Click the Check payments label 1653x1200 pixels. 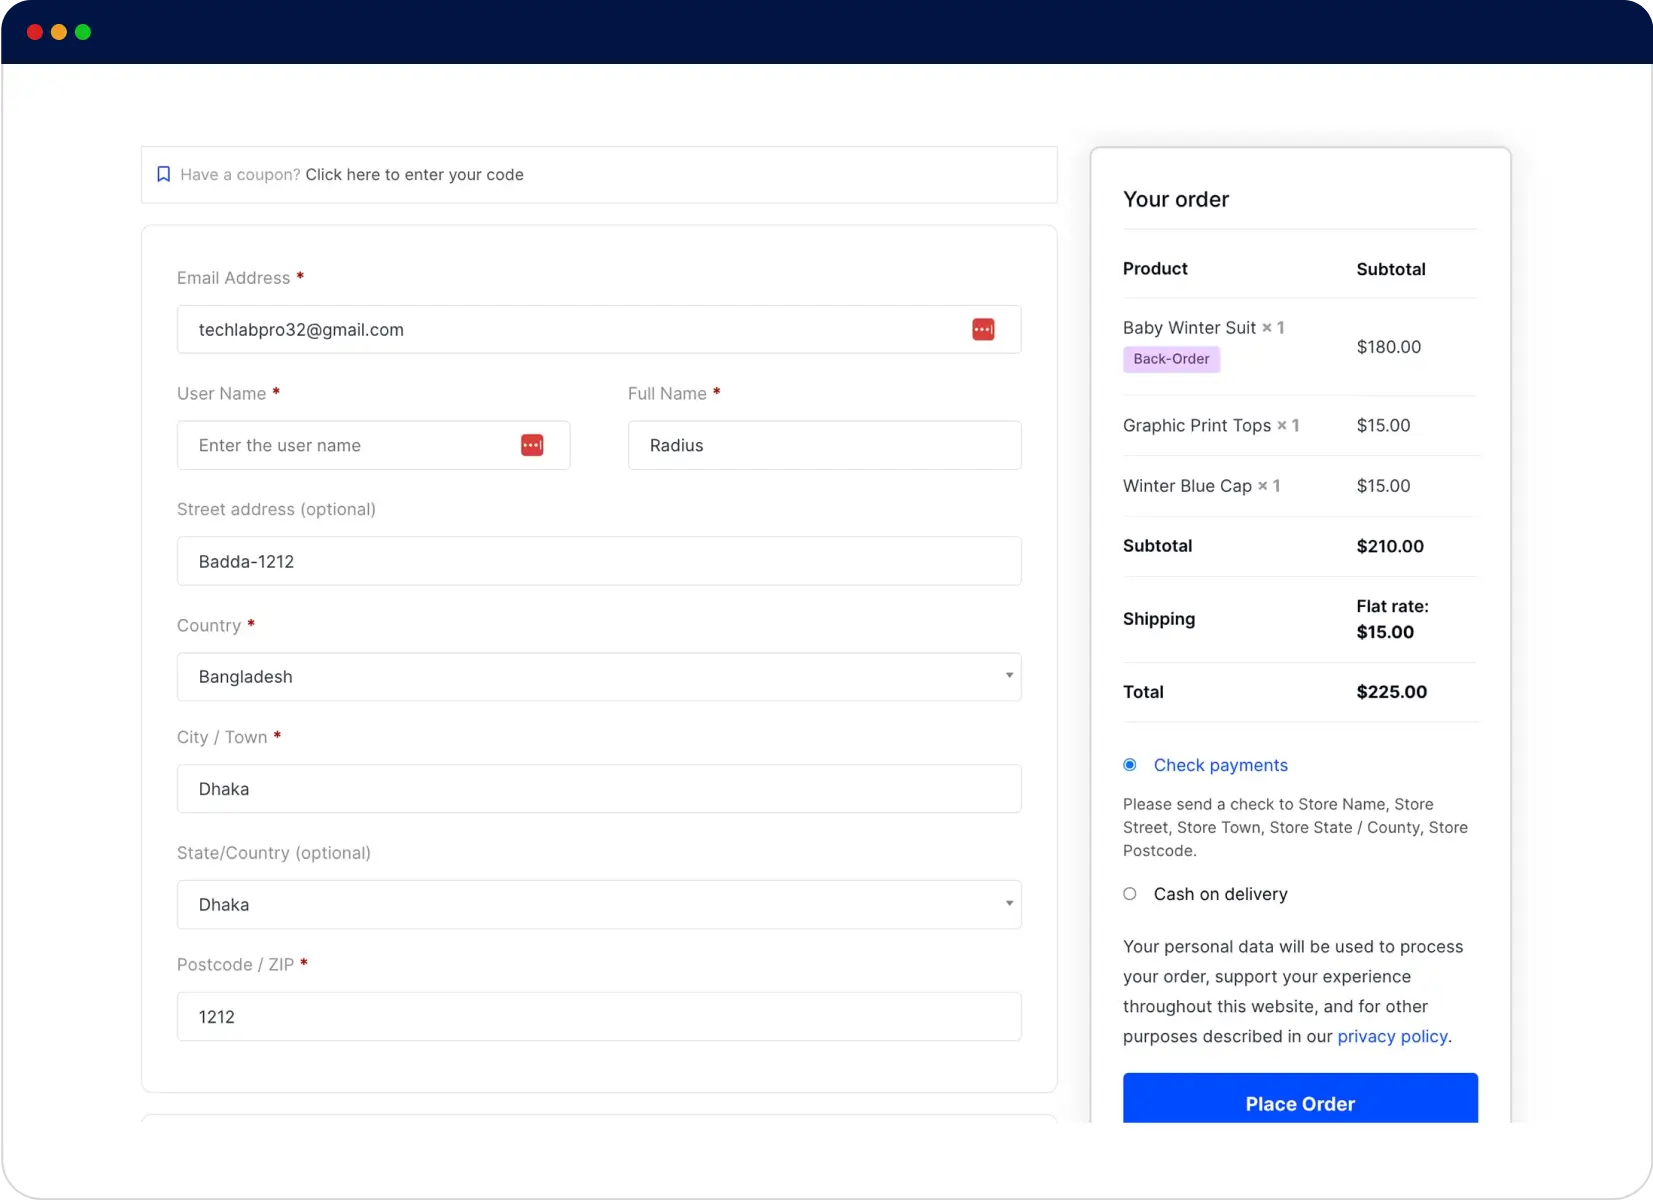pos(1221,765)
